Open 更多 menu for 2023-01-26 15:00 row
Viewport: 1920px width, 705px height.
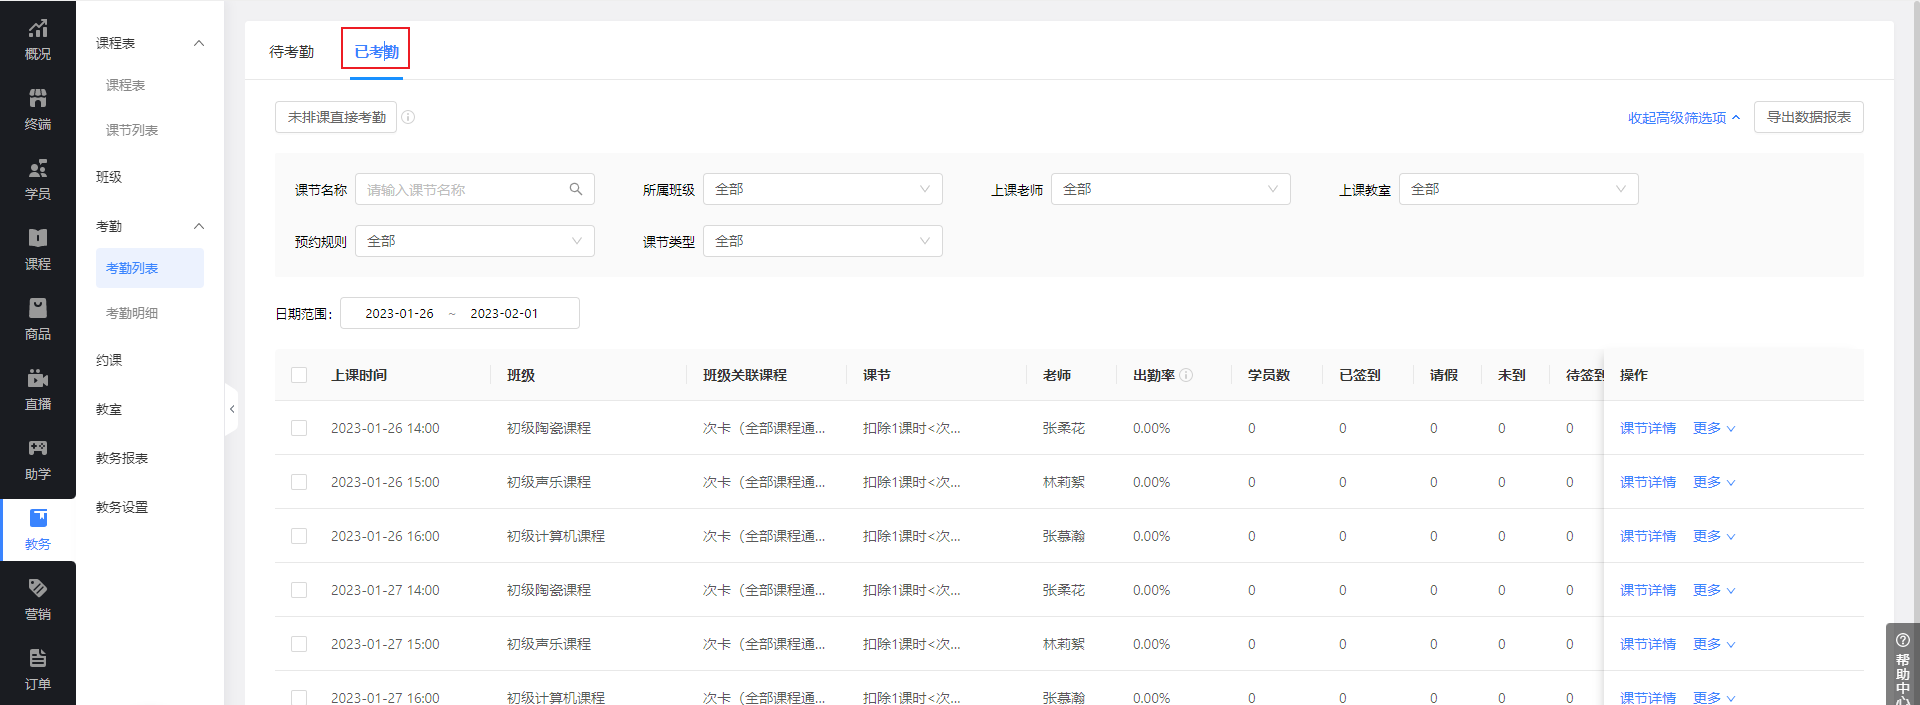click(x=1714, y=482)
